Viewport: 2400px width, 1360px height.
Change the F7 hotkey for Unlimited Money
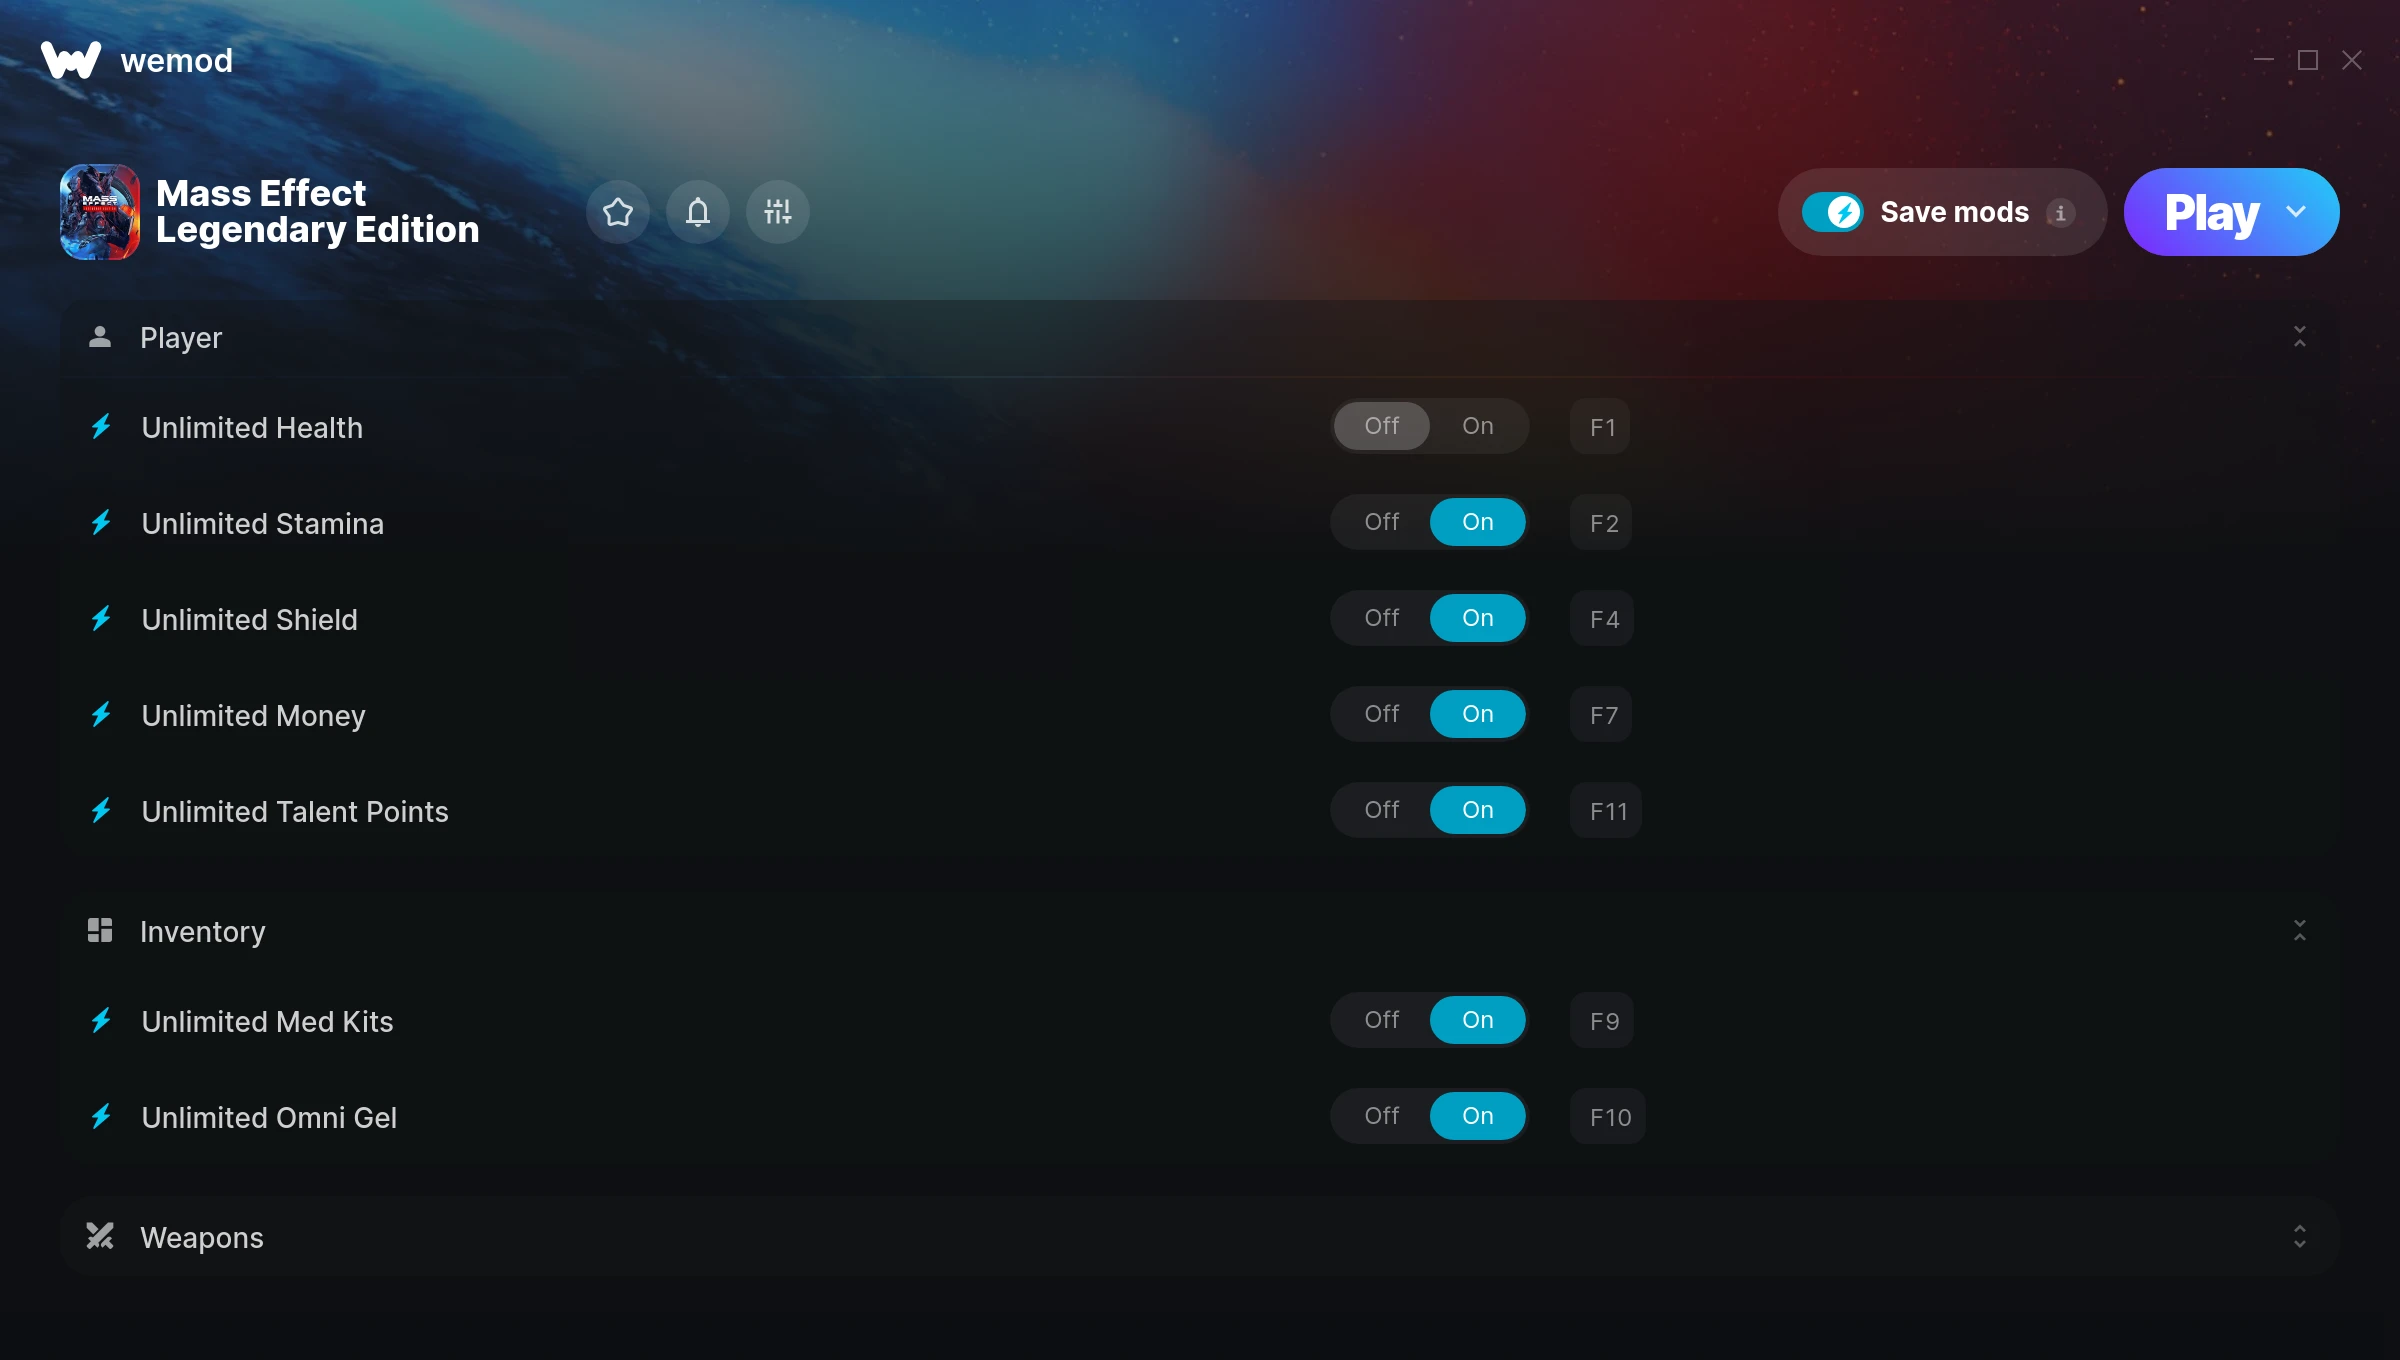[x=1602, y=715]
